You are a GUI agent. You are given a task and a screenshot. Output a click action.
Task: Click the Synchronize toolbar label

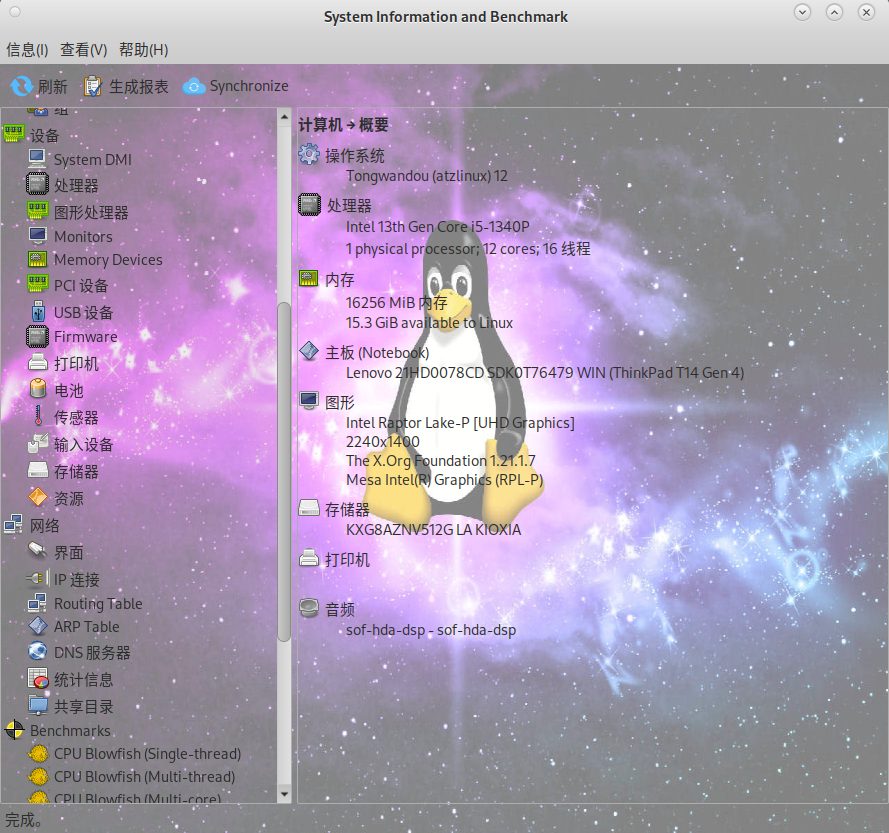tap(249, 86)
